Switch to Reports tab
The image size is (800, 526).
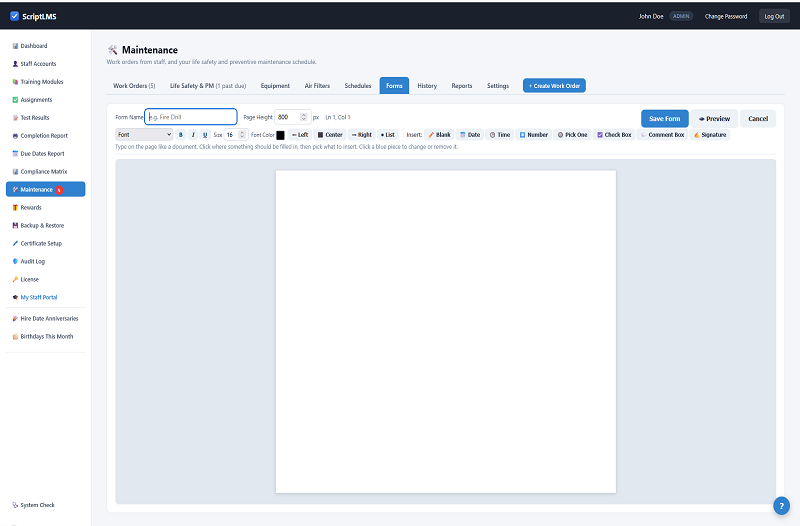point(462,86)
